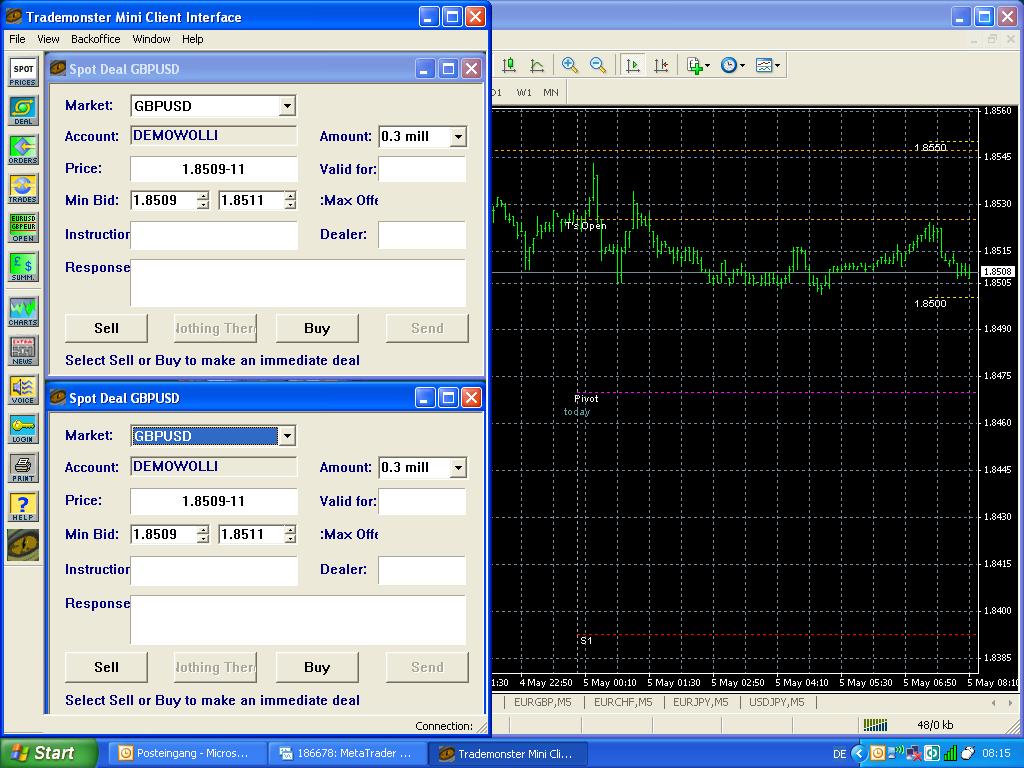Click the Print sidebar icon
Viewport: 1024px width, 768px height.
(x=23, y=467)
